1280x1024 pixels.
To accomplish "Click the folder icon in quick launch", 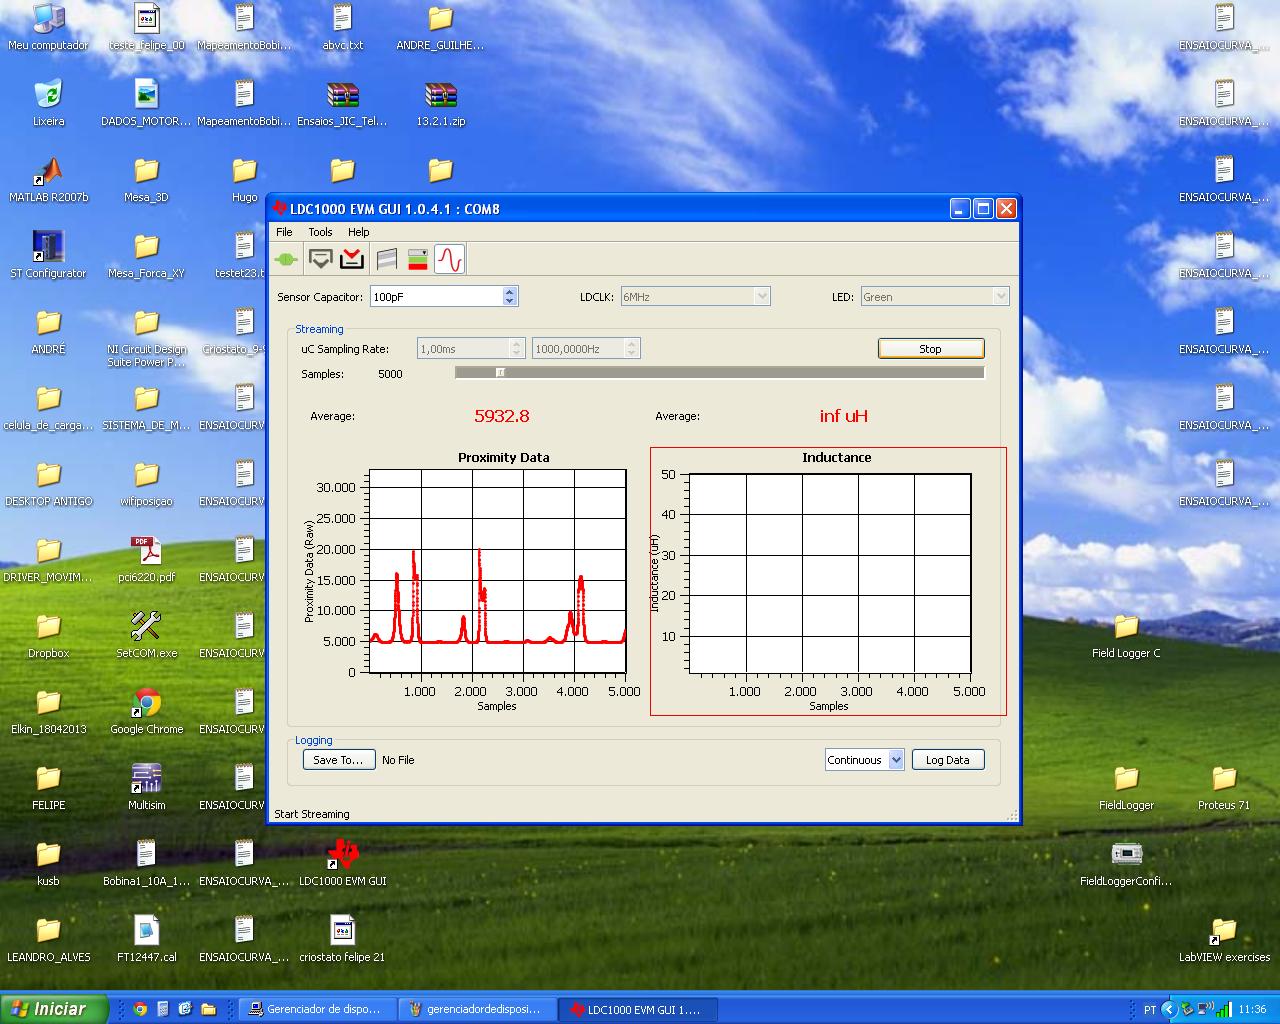I will coord(208,1009).
